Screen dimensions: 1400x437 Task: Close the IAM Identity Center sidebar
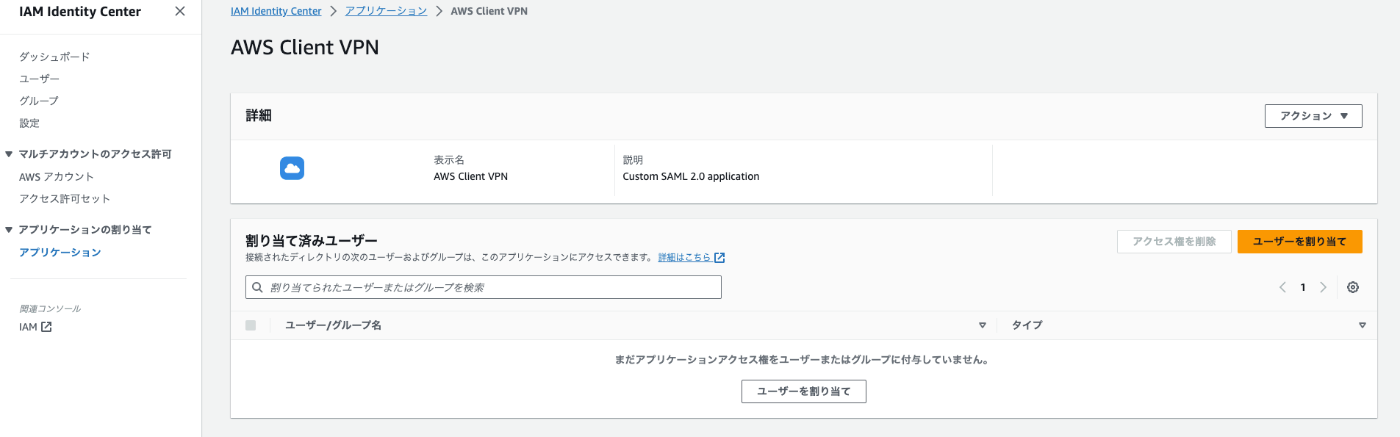180,11
